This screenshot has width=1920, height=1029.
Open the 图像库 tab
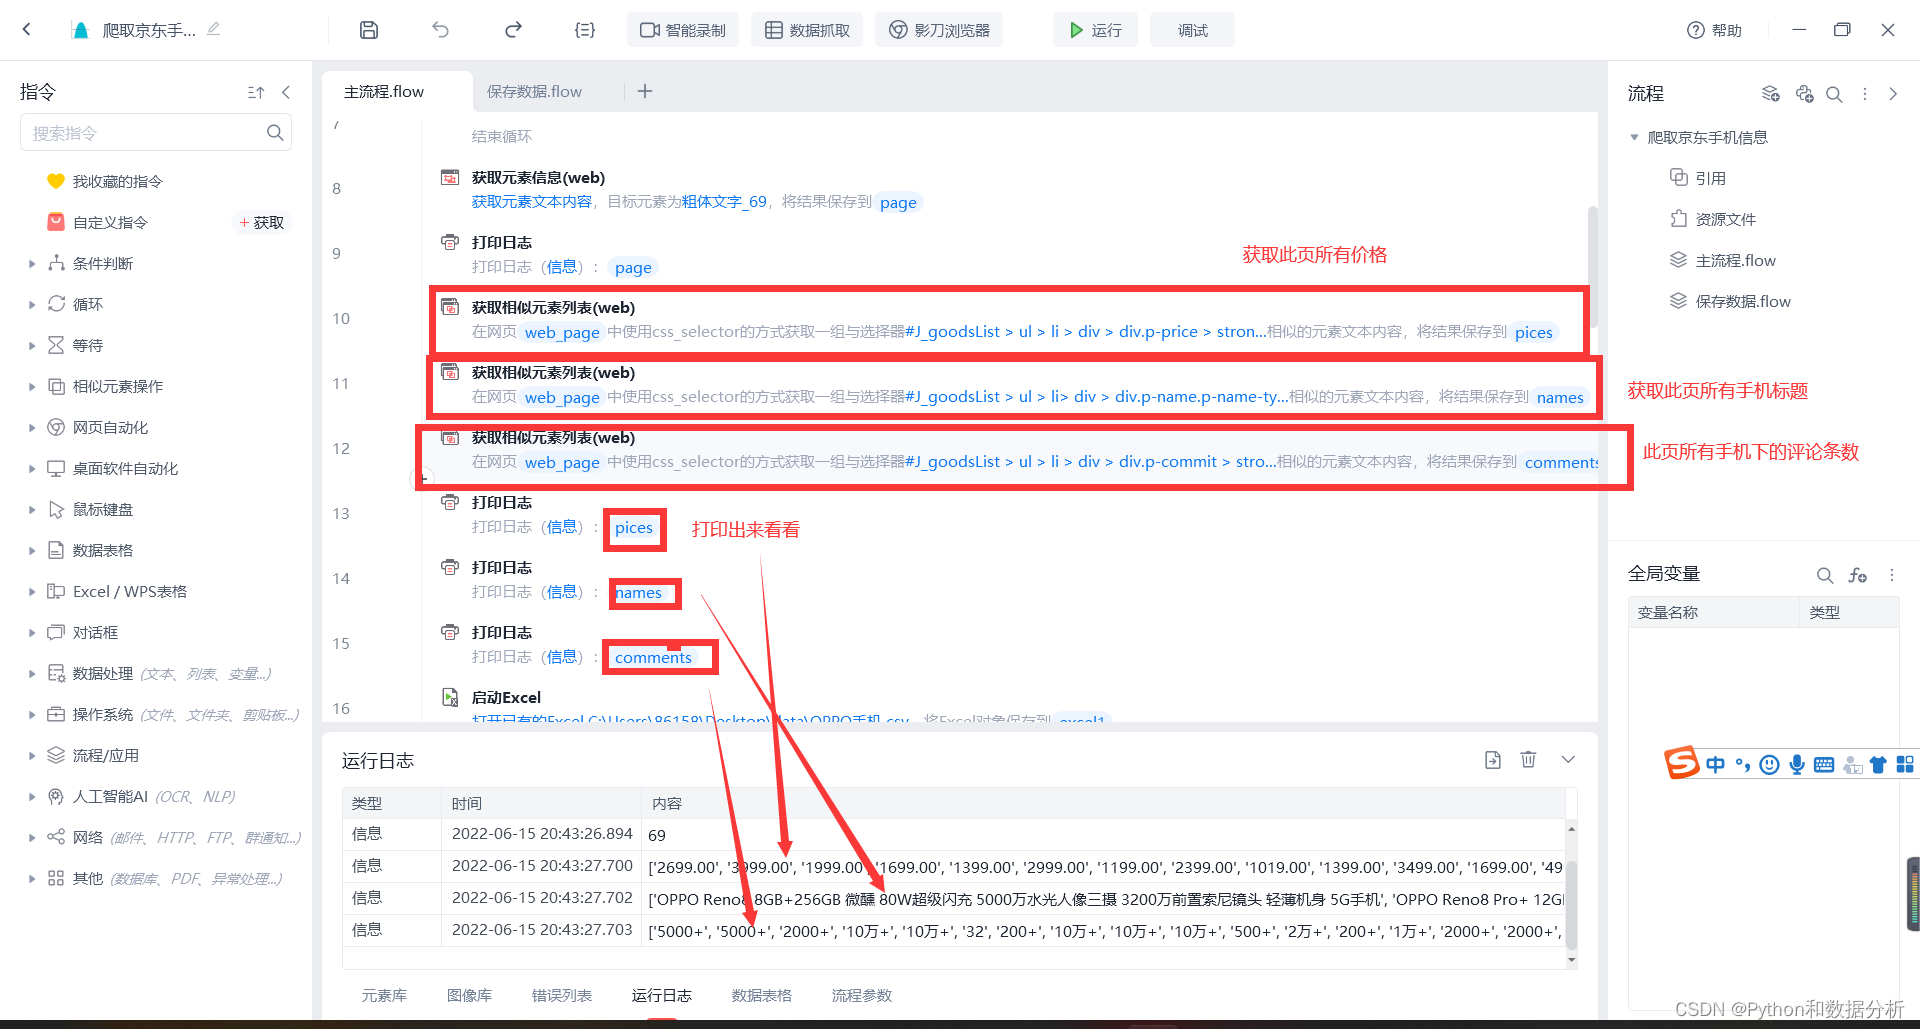[x=469, y=995]
